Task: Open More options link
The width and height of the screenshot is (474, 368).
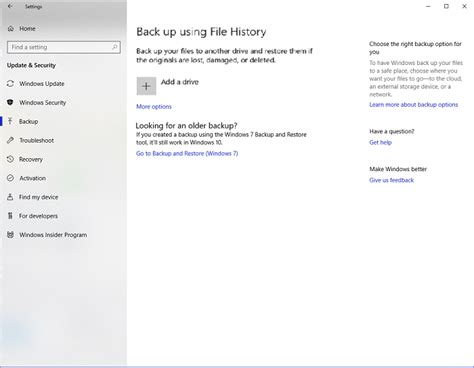Action: coord(154,107)
